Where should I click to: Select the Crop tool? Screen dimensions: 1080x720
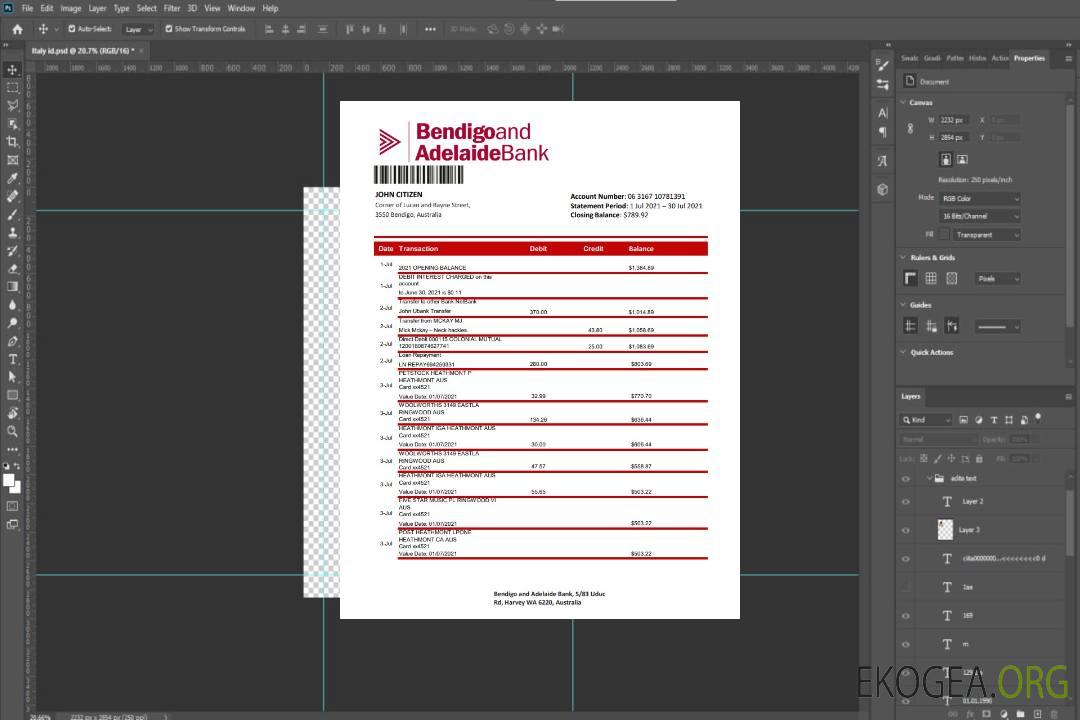click(12, 142)
